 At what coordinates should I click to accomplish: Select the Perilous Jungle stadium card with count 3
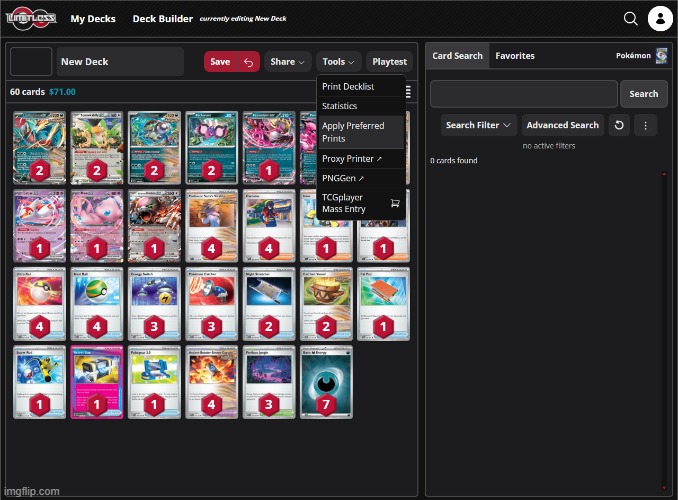tap(269, 382)
